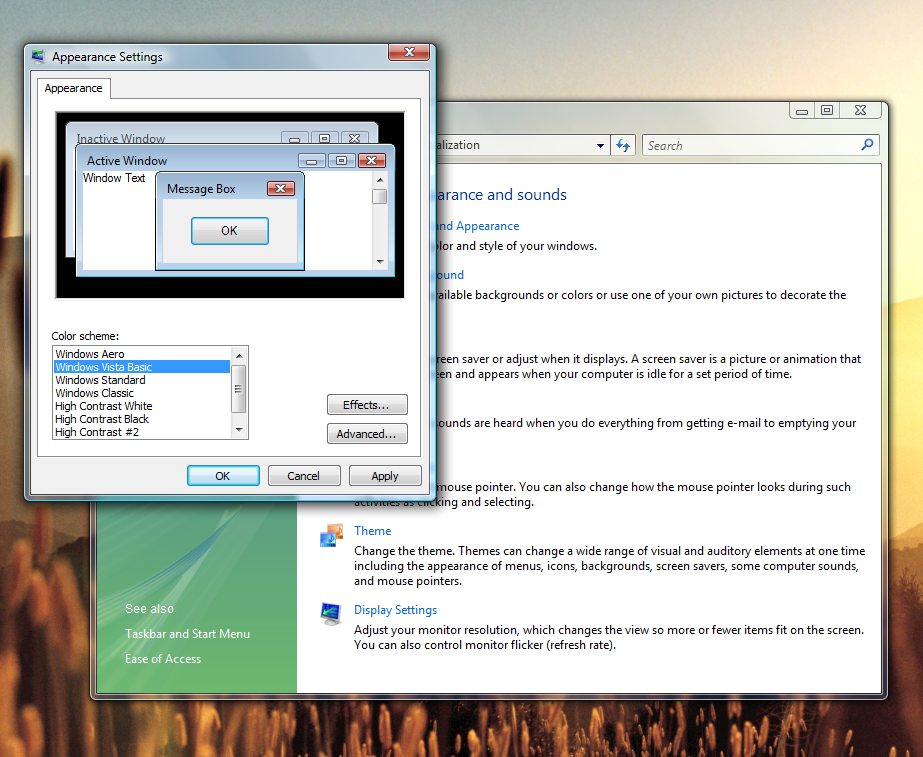The width and height of the screenshot is (923, 757).
Task: Select the Windows Aero color scheme
Action: tap(142, 354)
